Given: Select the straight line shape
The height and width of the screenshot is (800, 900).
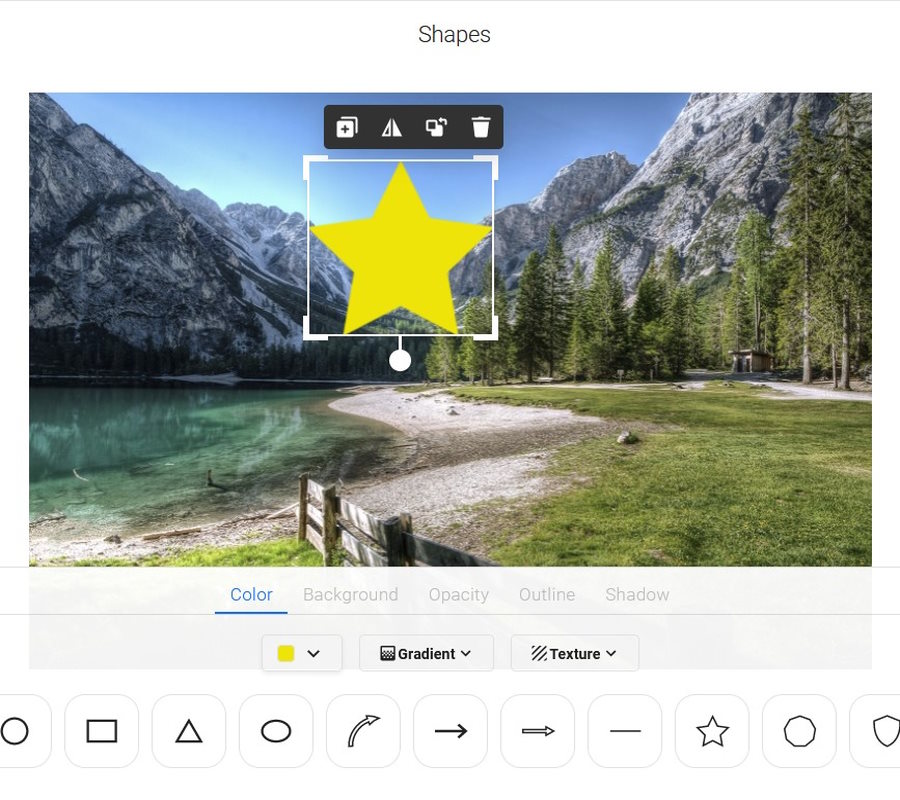Looking at the screenshot, I should tap(625, 732).
